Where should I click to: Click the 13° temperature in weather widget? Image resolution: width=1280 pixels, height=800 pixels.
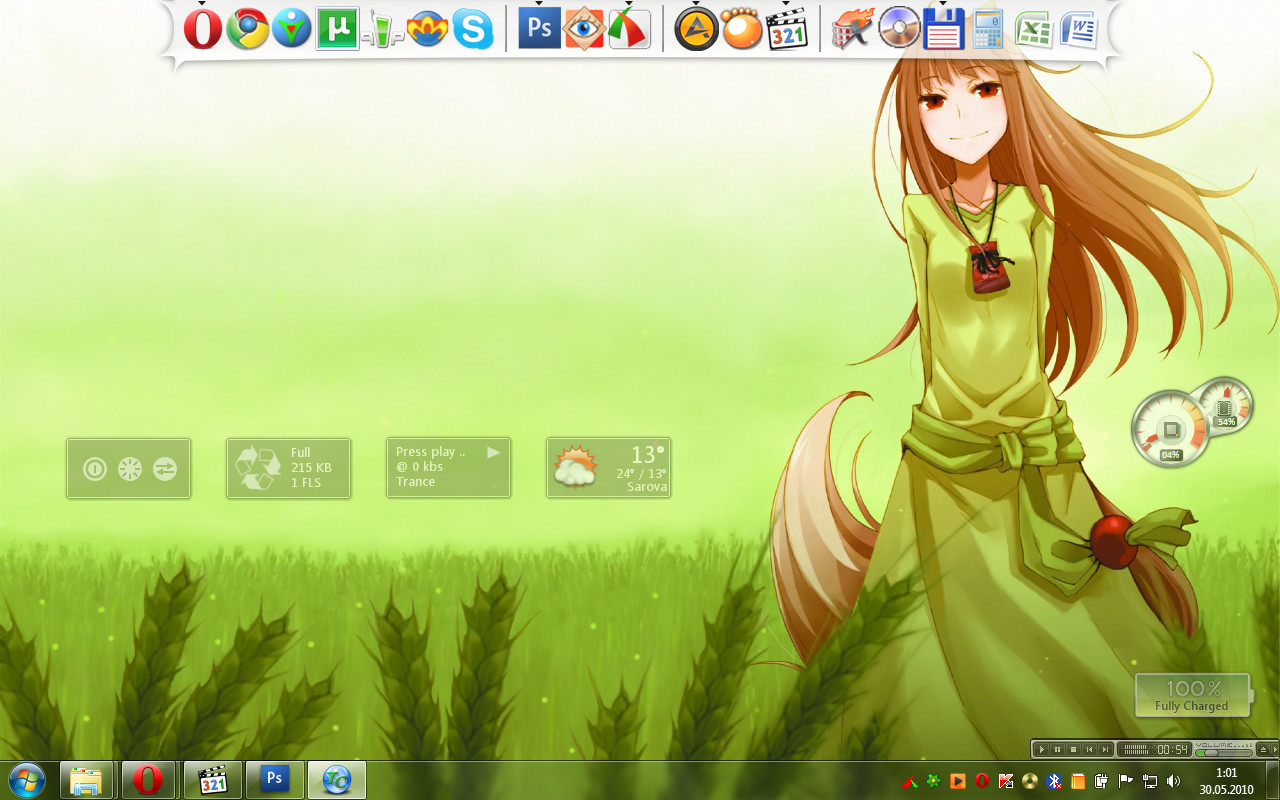(x=648, y=455)
